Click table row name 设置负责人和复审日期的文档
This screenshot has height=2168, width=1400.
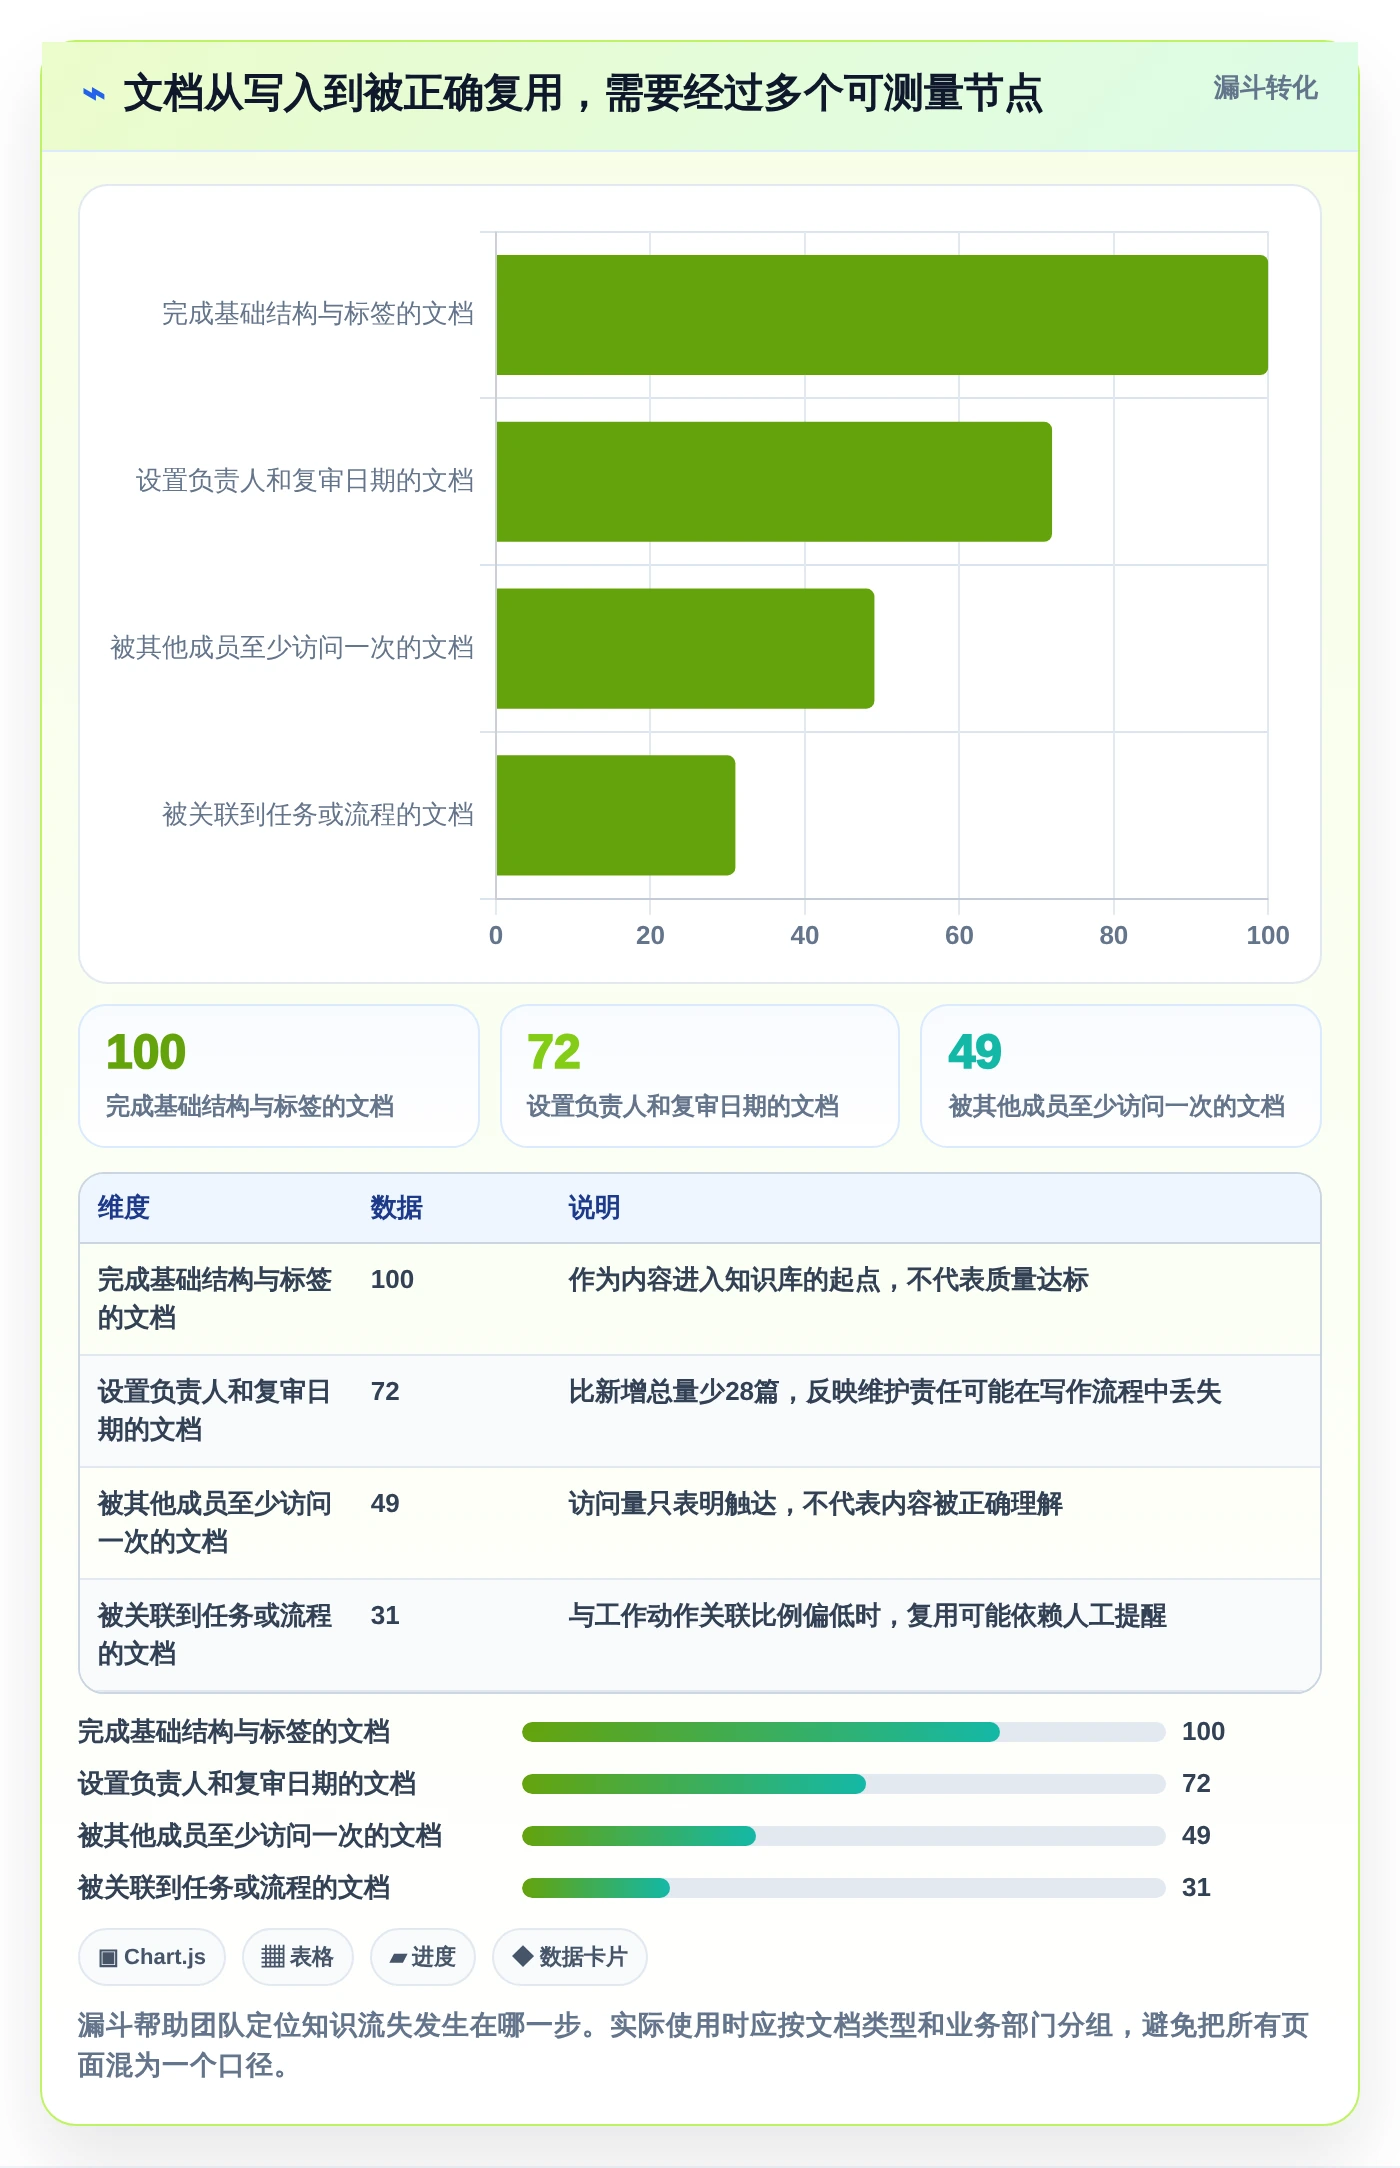tap(214, 1411)
